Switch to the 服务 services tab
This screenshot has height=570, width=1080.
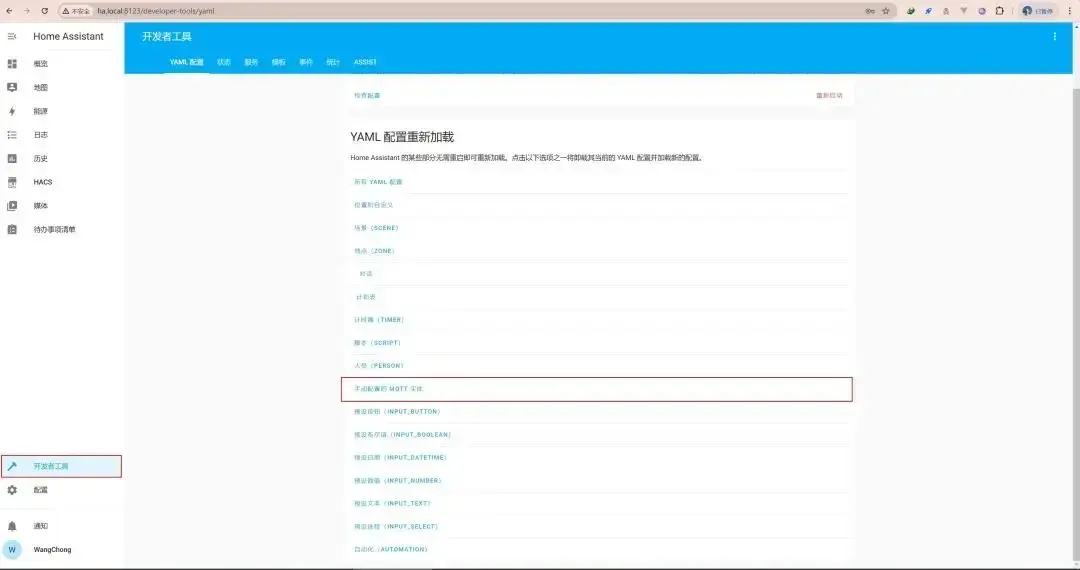coord(251,62)
